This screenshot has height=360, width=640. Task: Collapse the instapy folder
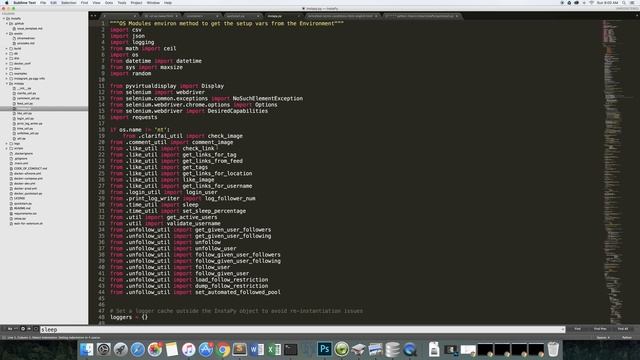point(7,83)
